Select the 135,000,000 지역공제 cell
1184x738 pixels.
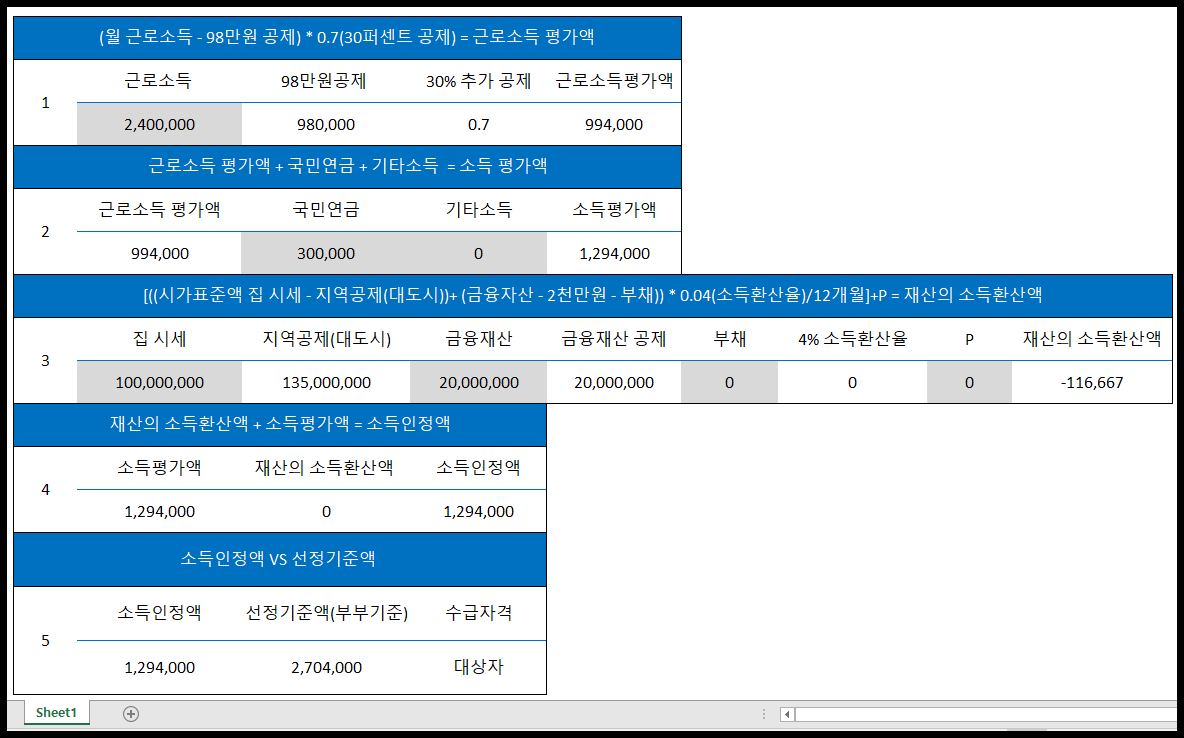point(326,383)
